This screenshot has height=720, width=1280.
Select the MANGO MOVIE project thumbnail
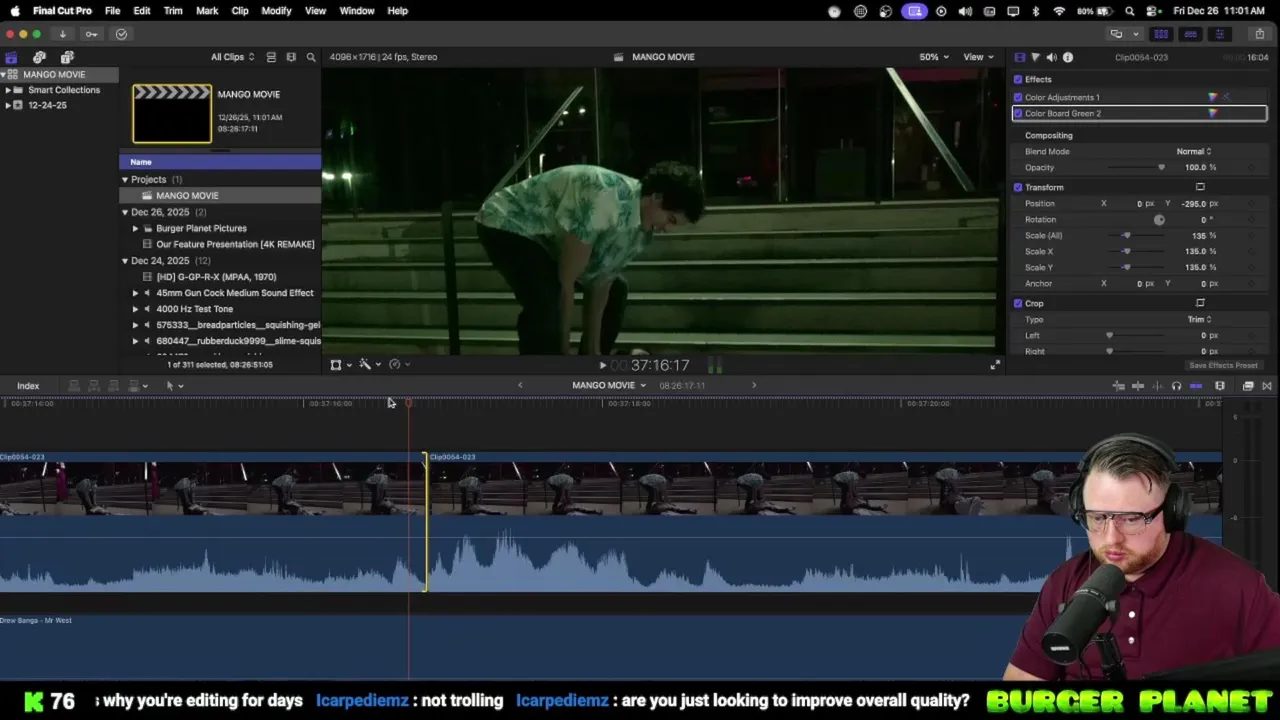pyautogui.click(x=172, y=113)
